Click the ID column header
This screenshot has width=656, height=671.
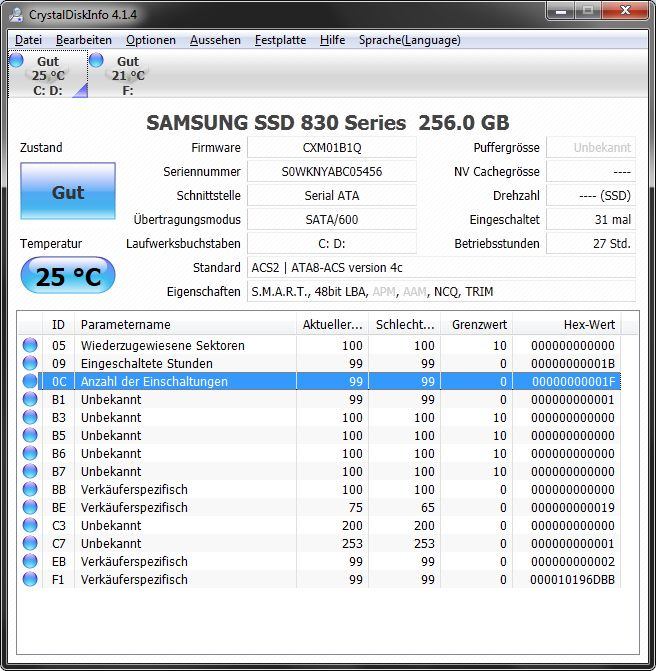coord(58,324)
